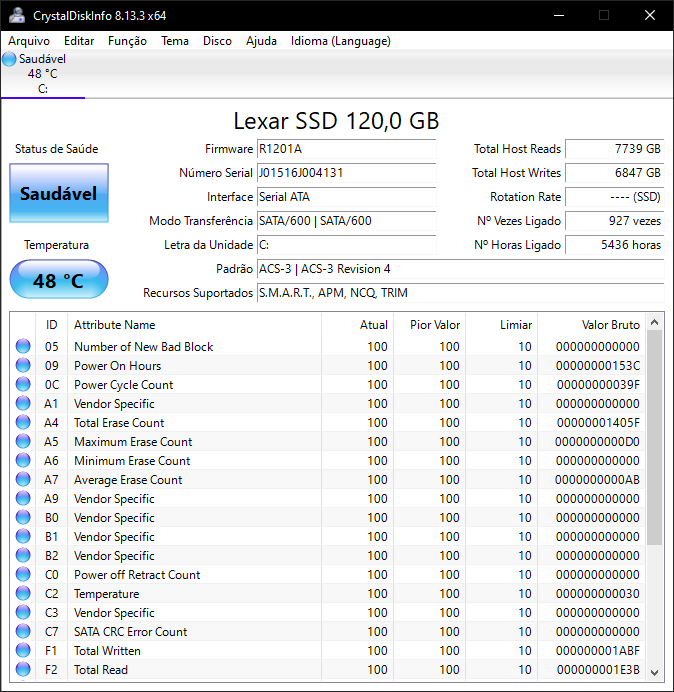
Task: Click the Pior Valor column header
Action: click(429, 325)
